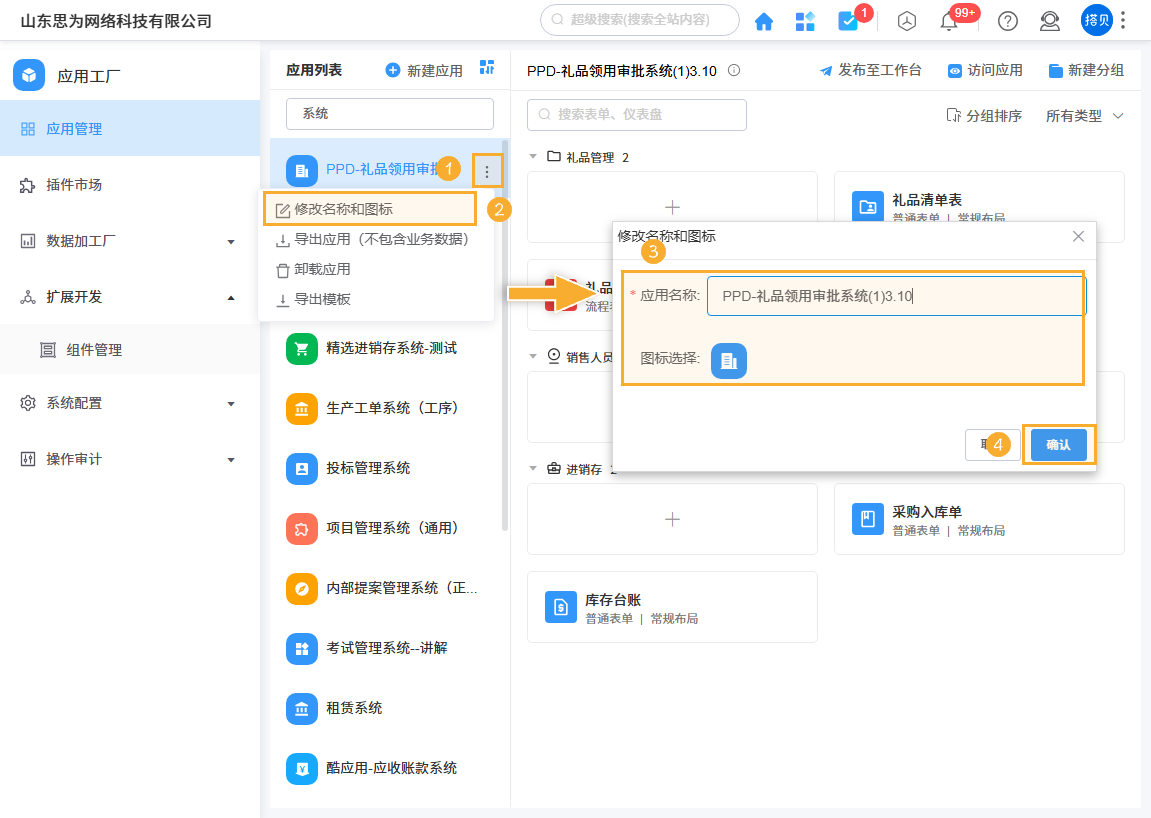Click the 应用名称 input field
This screenshot has height=818, width=1151.
tap(896, 295)
